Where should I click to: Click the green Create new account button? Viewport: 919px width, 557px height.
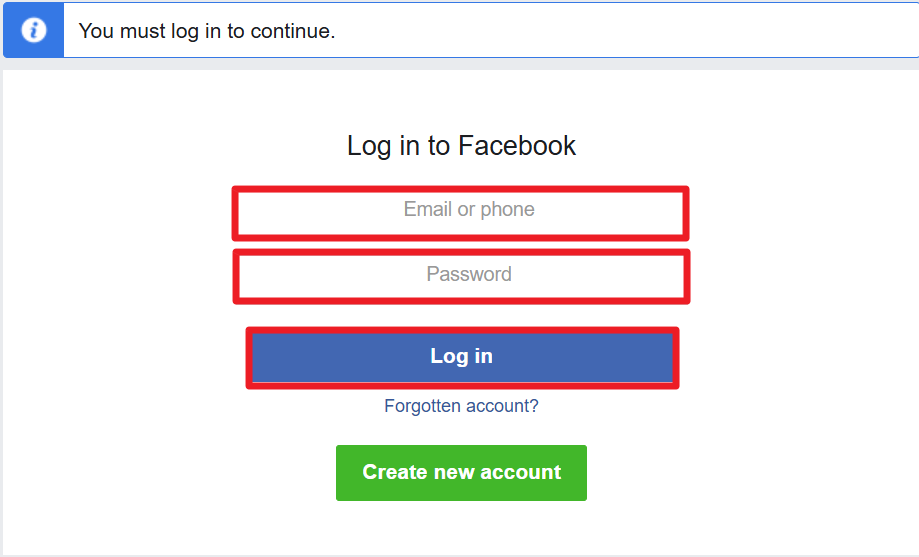pyautogui.click(x=461, y=472)
